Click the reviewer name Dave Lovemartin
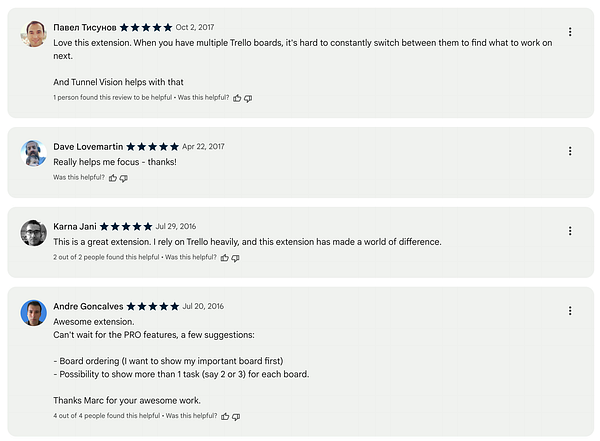600x441 pixels. pyautogui.click(x=88, y=147)
